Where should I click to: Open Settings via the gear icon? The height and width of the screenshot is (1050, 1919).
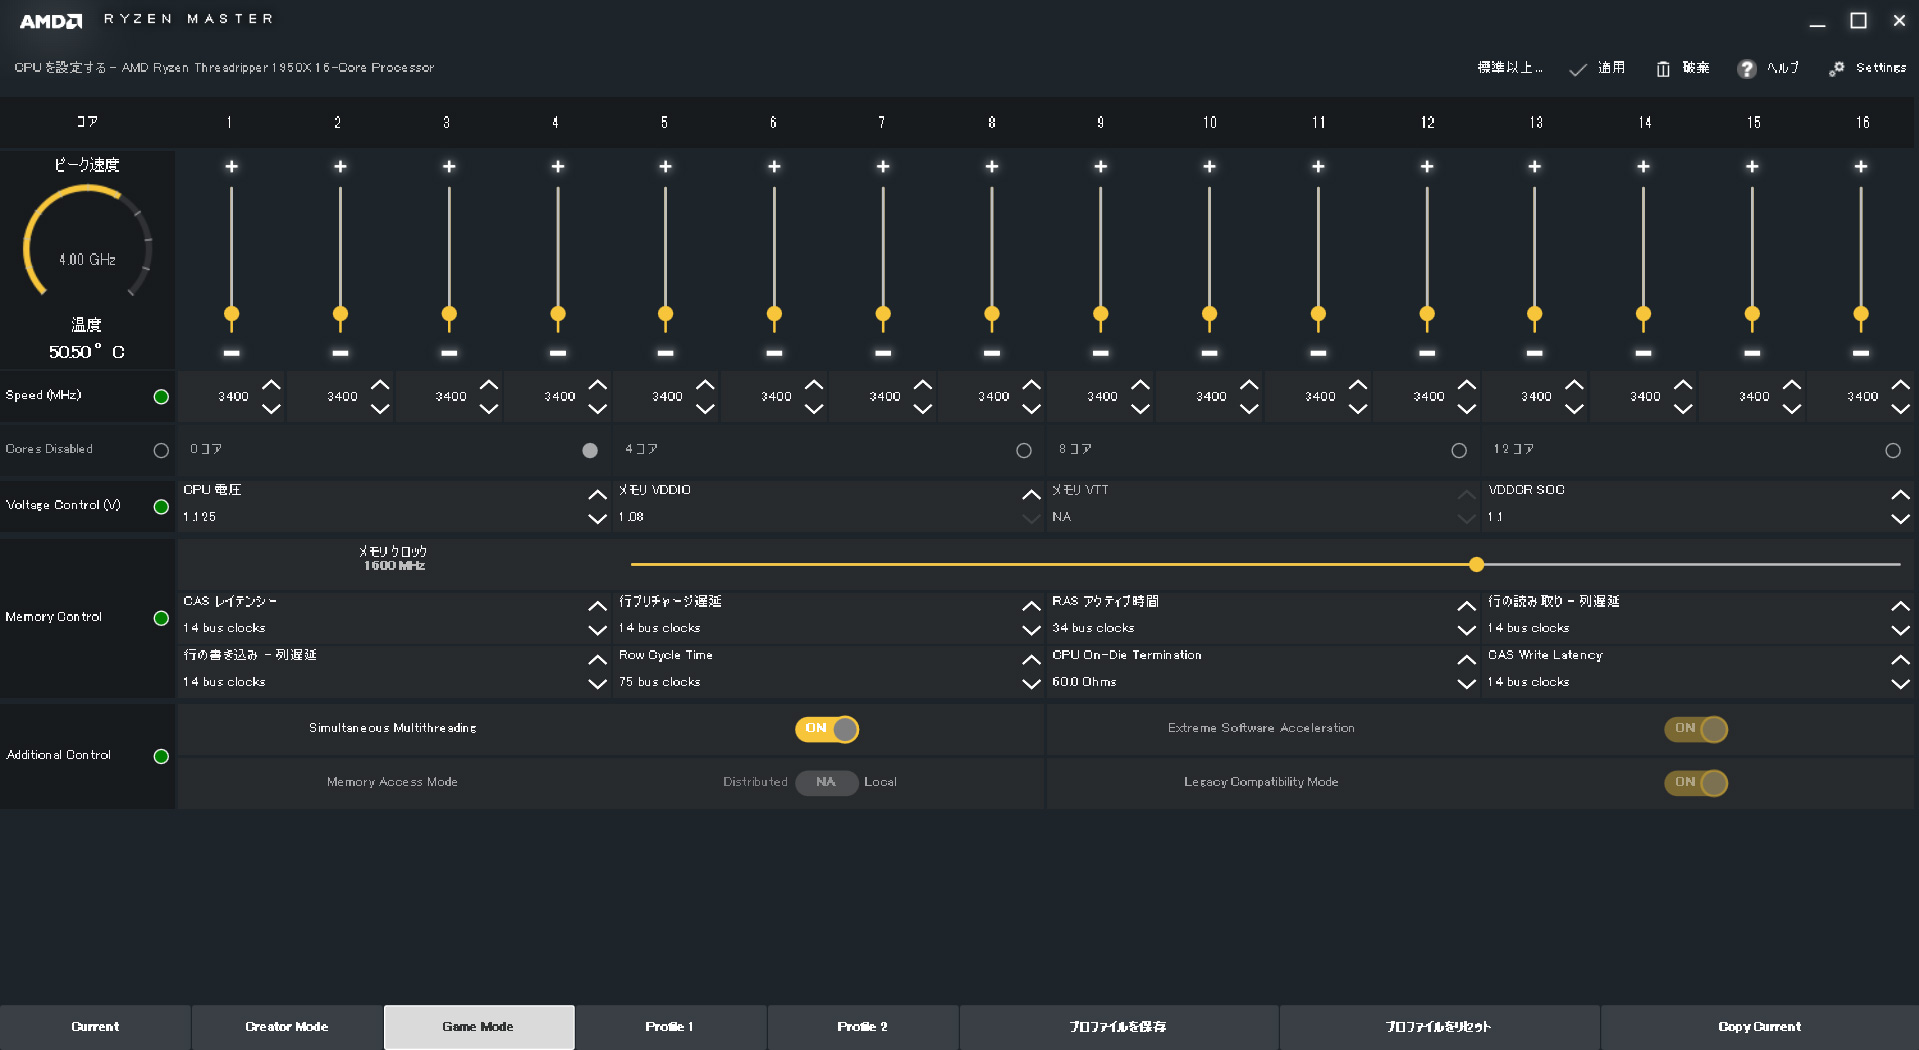(x=1836, y=68)
